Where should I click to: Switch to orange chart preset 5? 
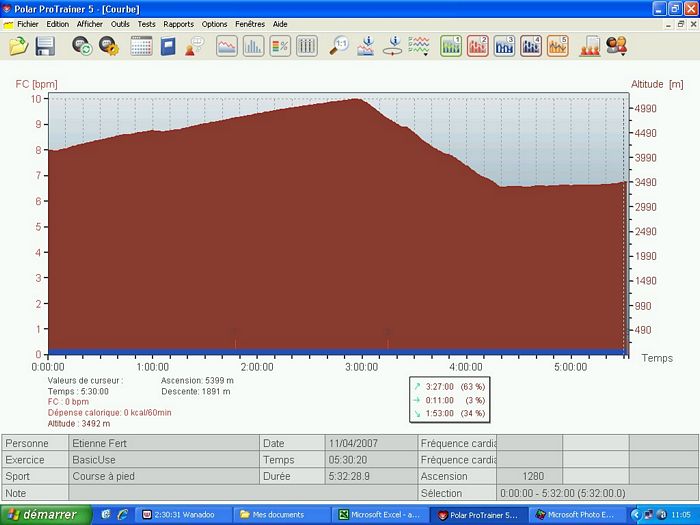pos(558,46)
